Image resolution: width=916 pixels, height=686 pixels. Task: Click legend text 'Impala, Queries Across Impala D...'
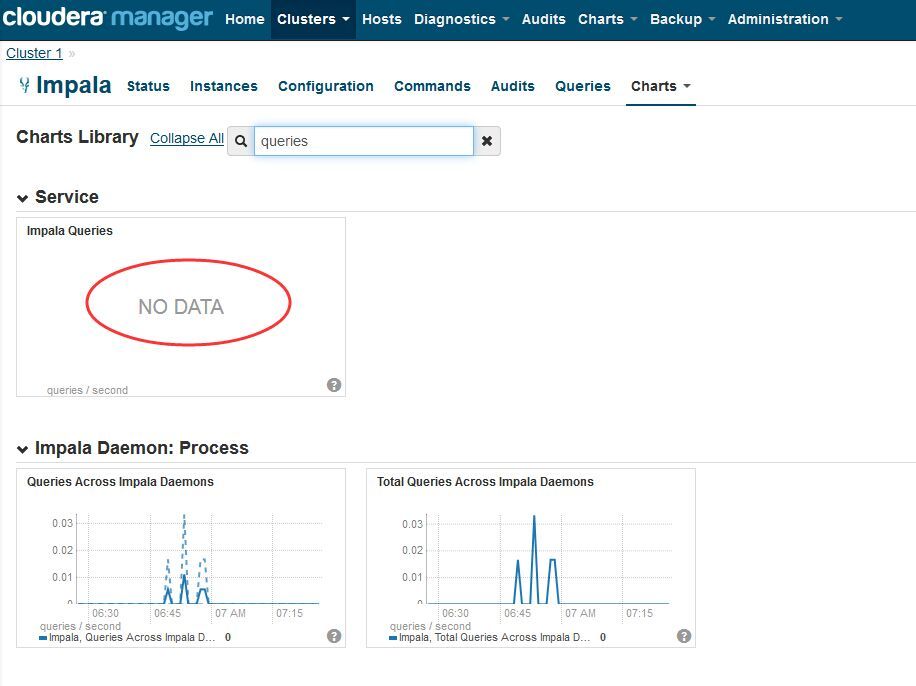pos(132,638)
